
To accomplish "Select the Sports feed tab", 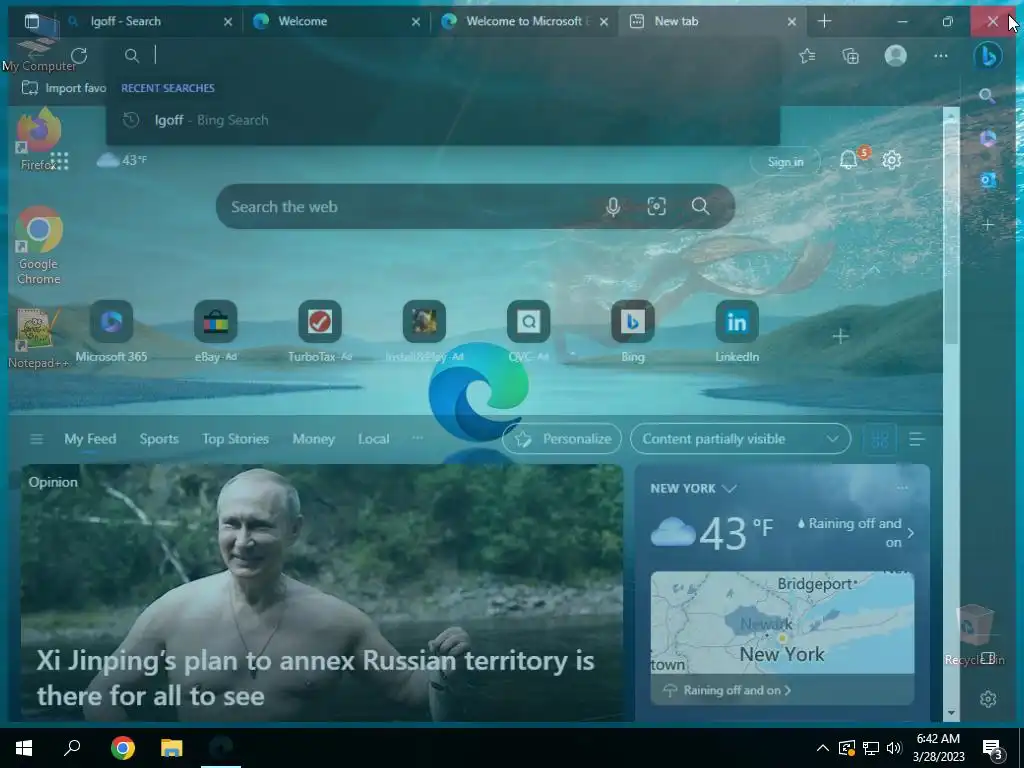I will click(x=159, y=439).
